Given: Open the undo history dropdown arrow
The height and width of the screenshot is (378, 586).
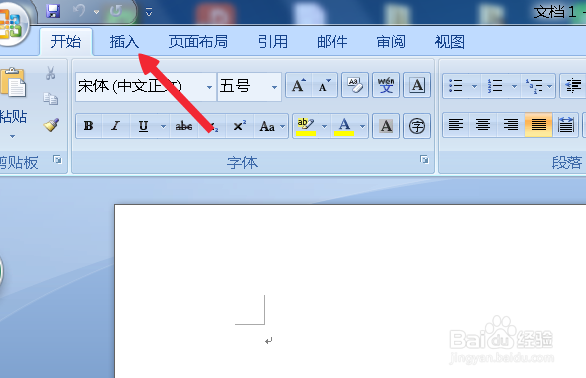Looking at the screenshot, I should [x=96, y=12].
